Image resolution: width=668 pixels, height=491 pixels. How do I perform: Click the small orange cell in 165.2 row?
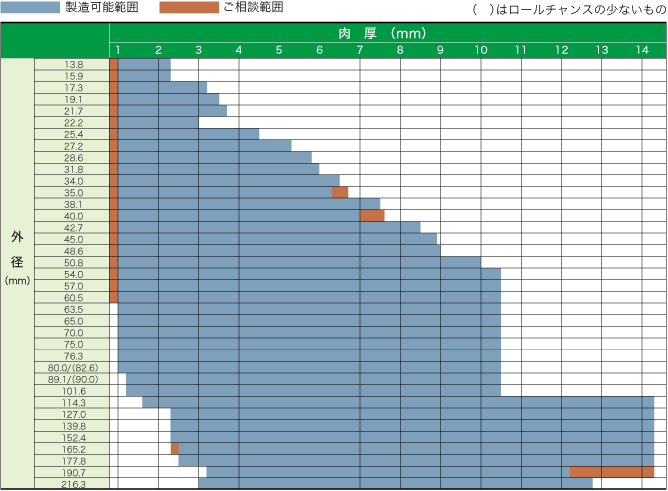pyautogui.click(x=175, y=449)
